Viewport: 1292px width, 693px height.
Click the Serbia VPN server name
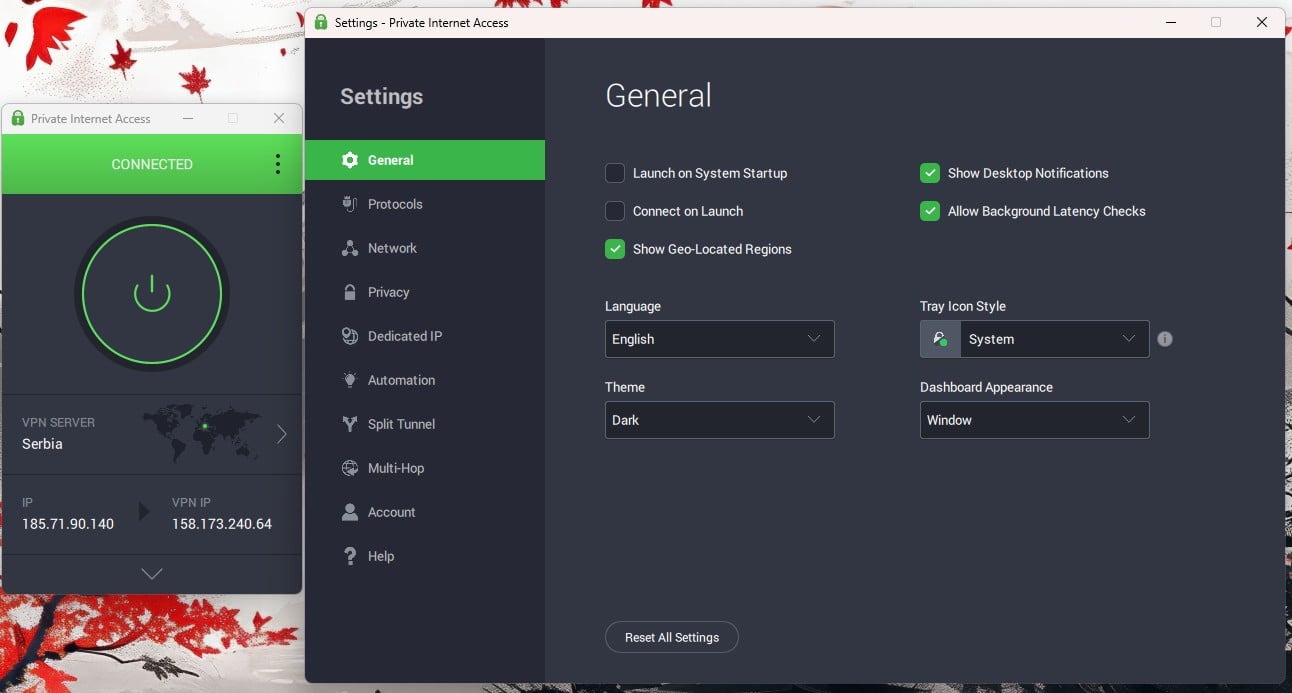point(42,444)
